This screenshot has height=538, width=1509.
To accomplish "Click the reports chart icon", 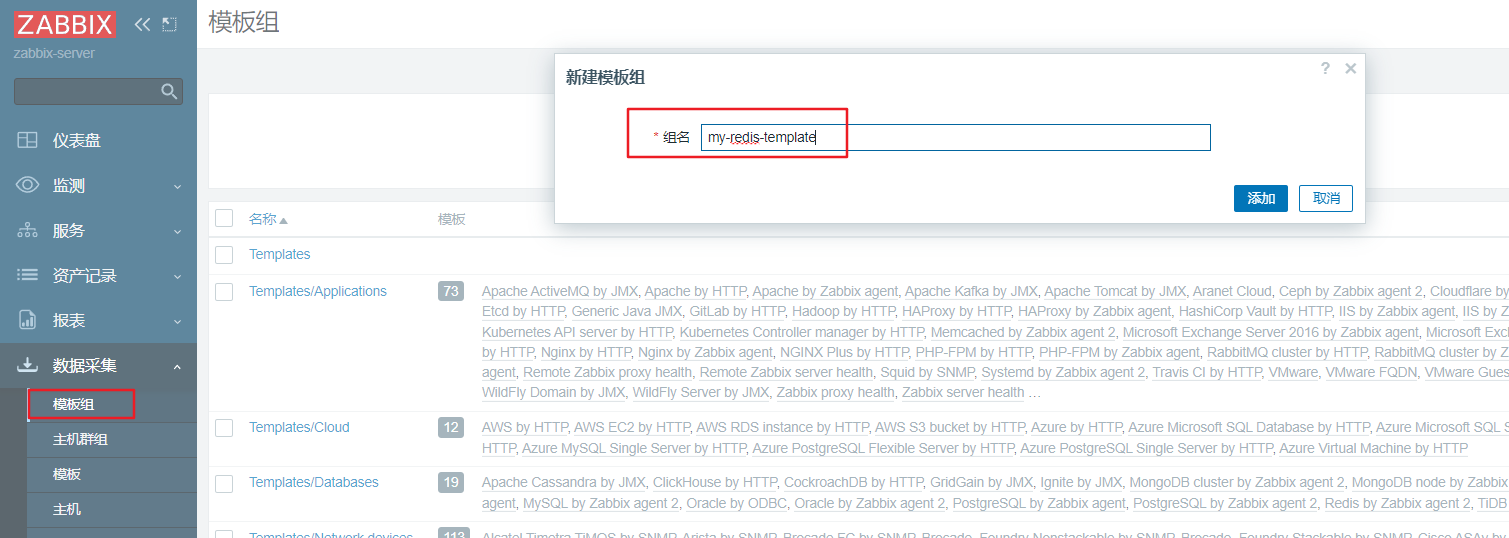I will (x=28, y=320).
